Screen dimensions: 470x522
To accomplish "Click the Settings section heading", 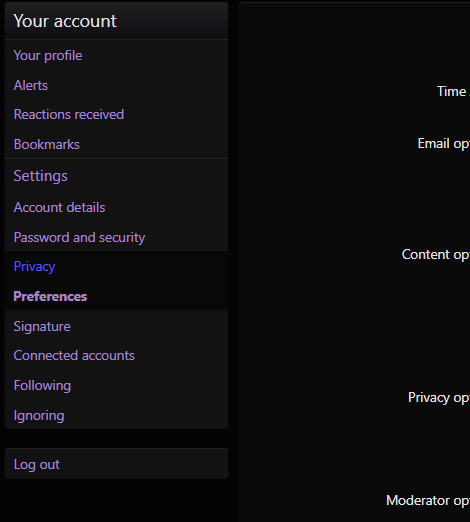I will coord(41,176).
